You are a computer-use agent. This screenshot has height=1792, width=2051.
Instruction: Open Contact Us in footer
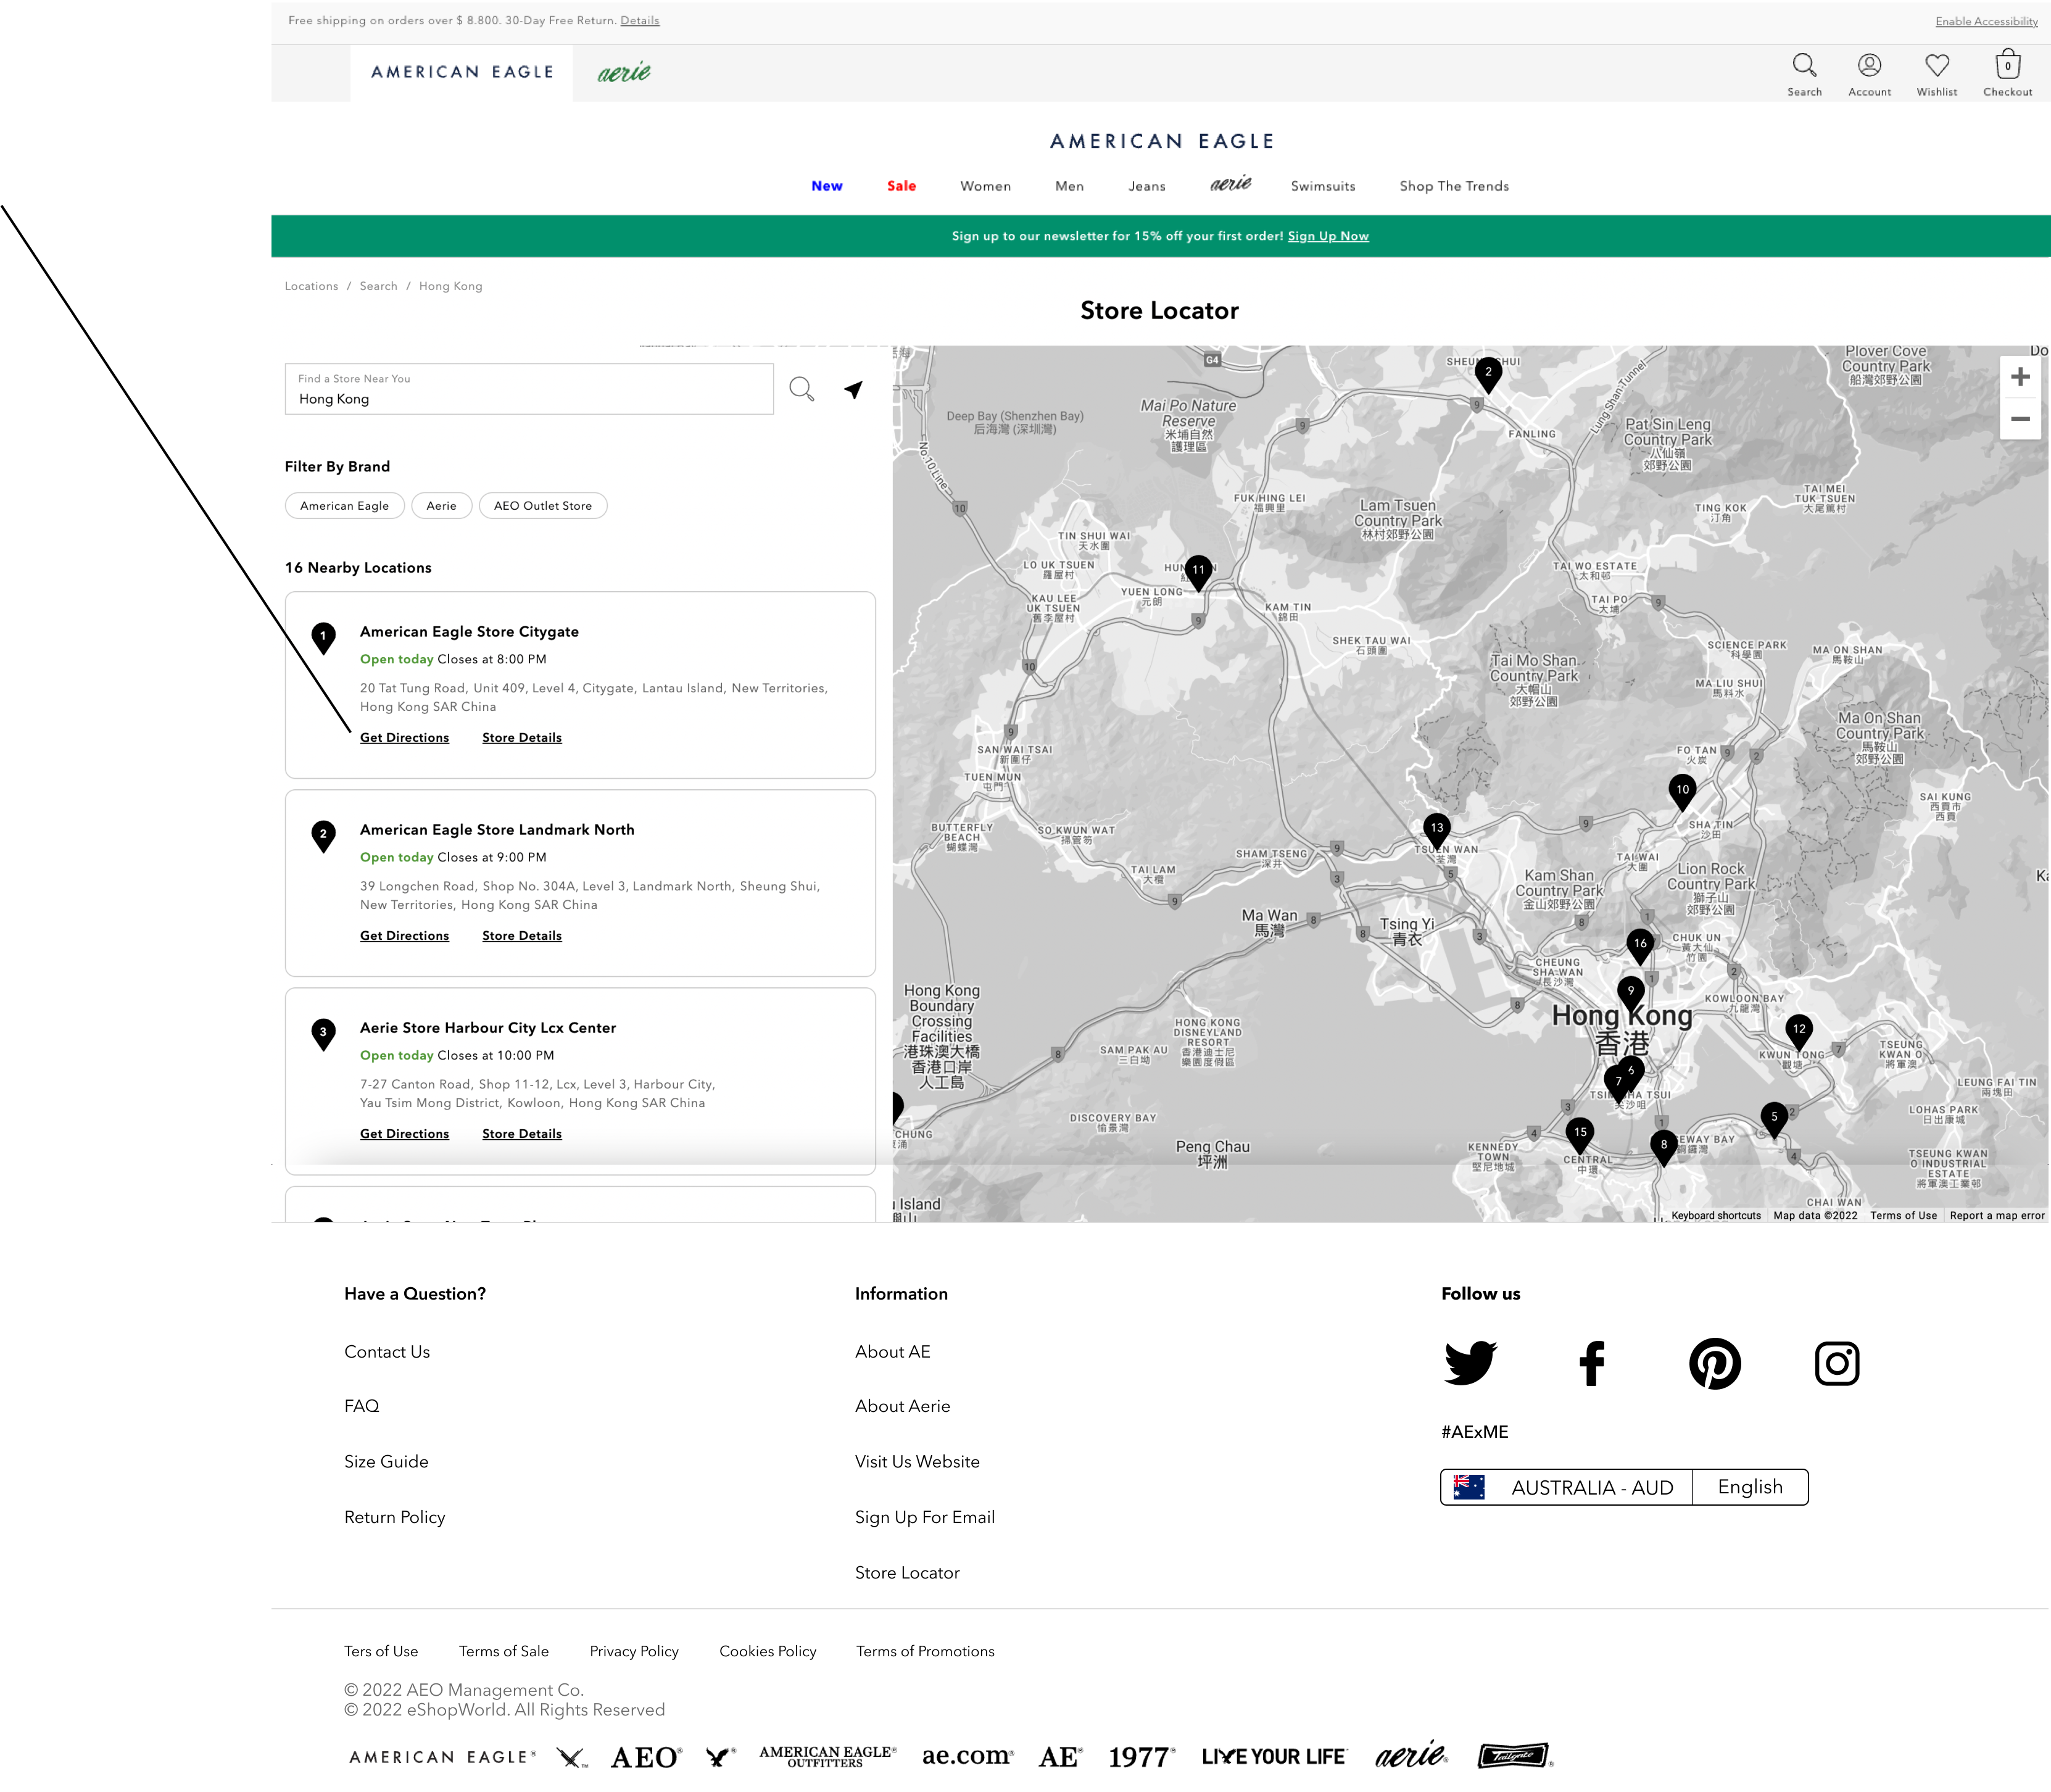386,1352
